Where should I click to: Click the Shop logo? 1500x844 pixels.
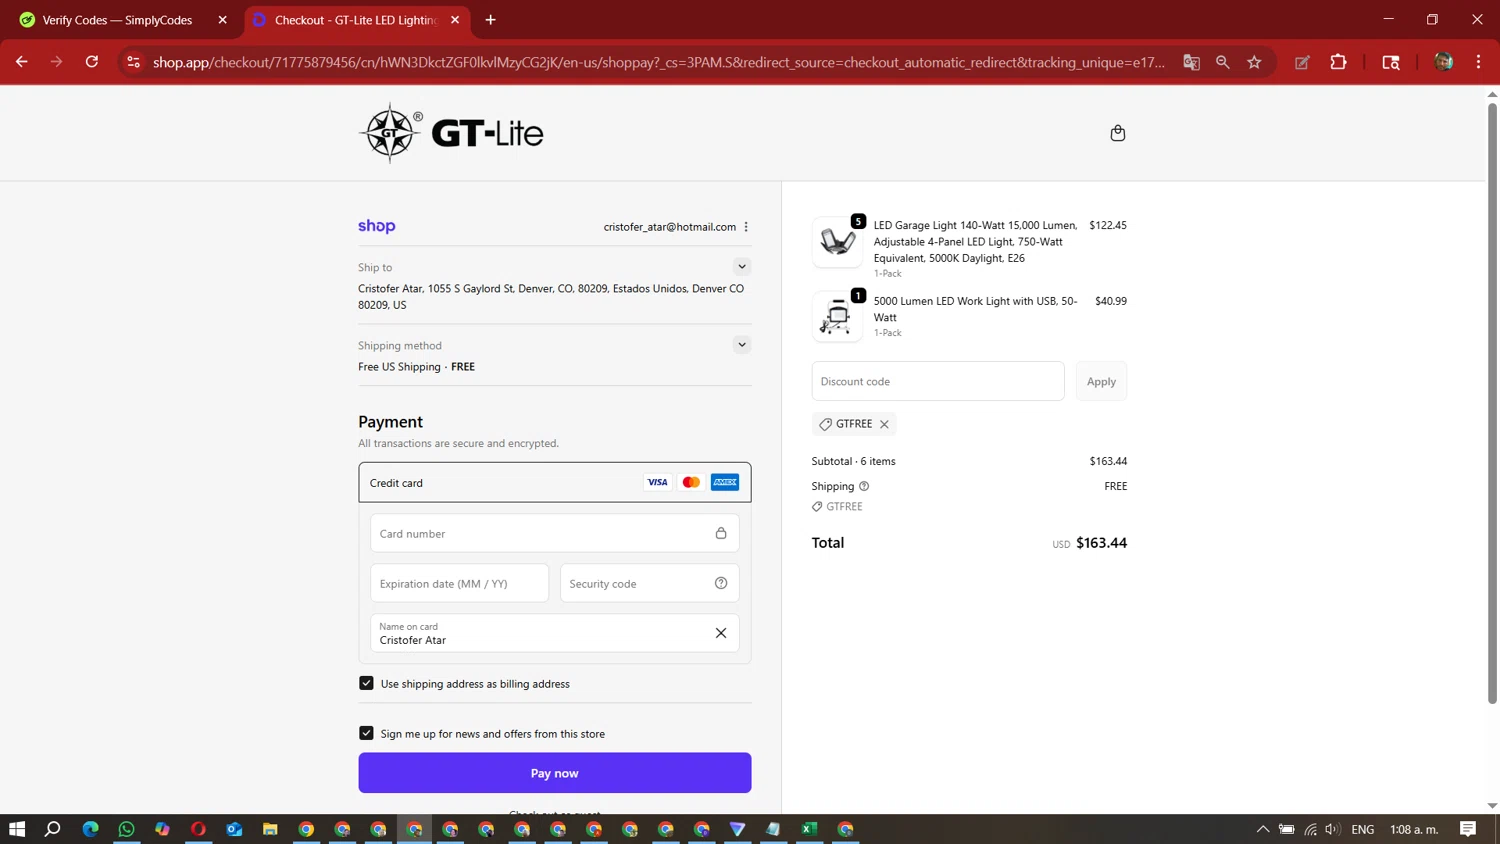click(x=377, y=226)
